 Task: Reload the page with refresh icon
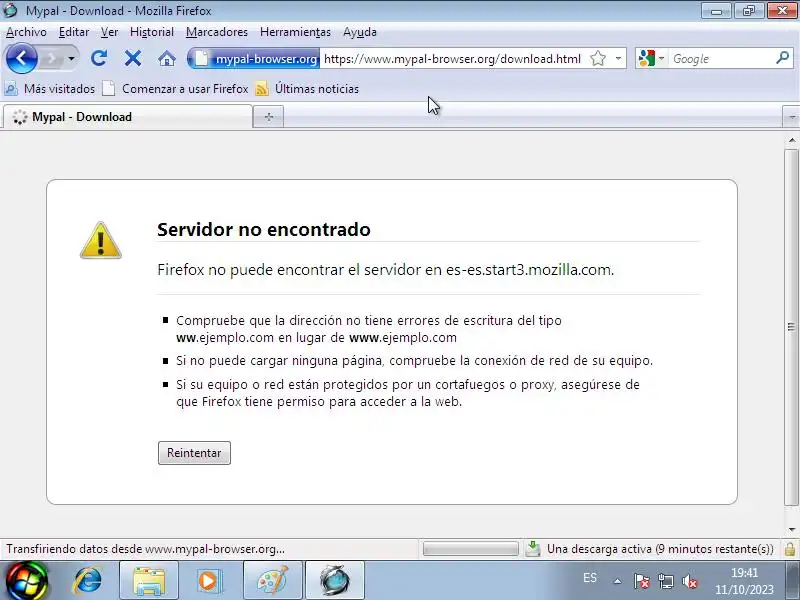click(99, 59)
